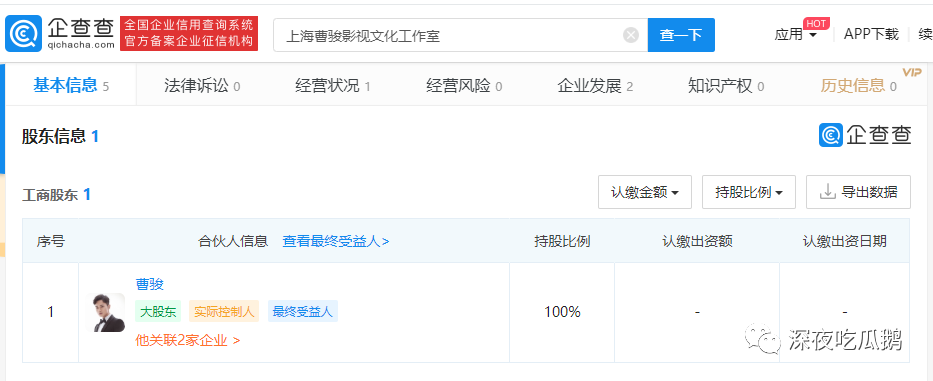This screenshot has width=933, height=381.
Task: Click the Qichacha logo in header
Action: coord(60,34)
